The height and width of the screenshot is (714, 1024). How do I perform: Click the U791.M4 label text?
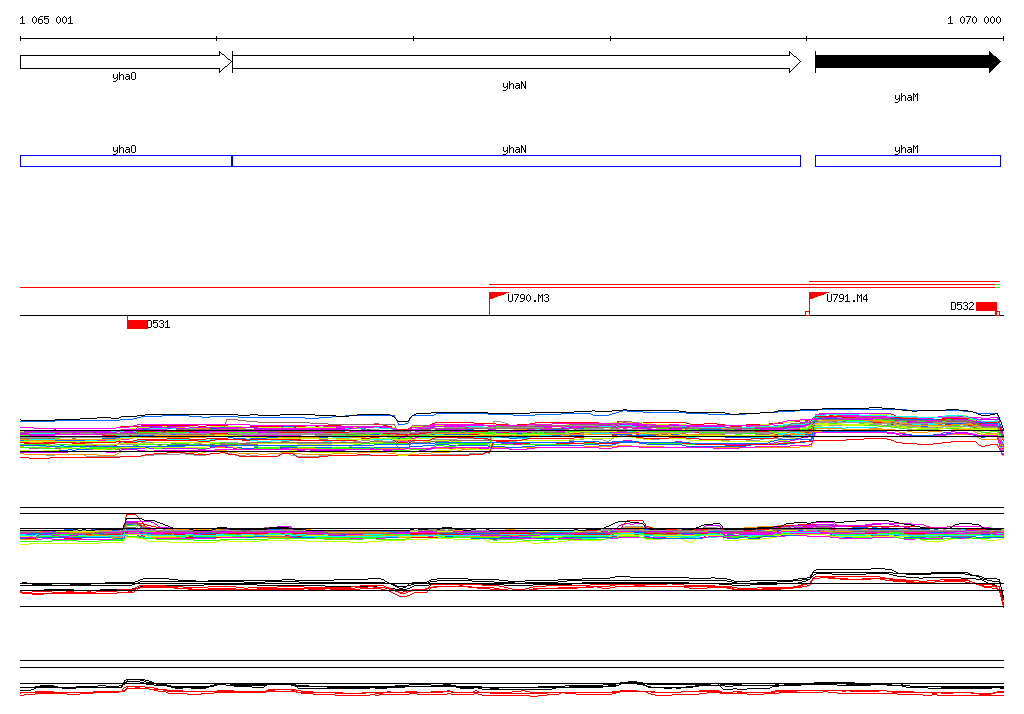847,299
